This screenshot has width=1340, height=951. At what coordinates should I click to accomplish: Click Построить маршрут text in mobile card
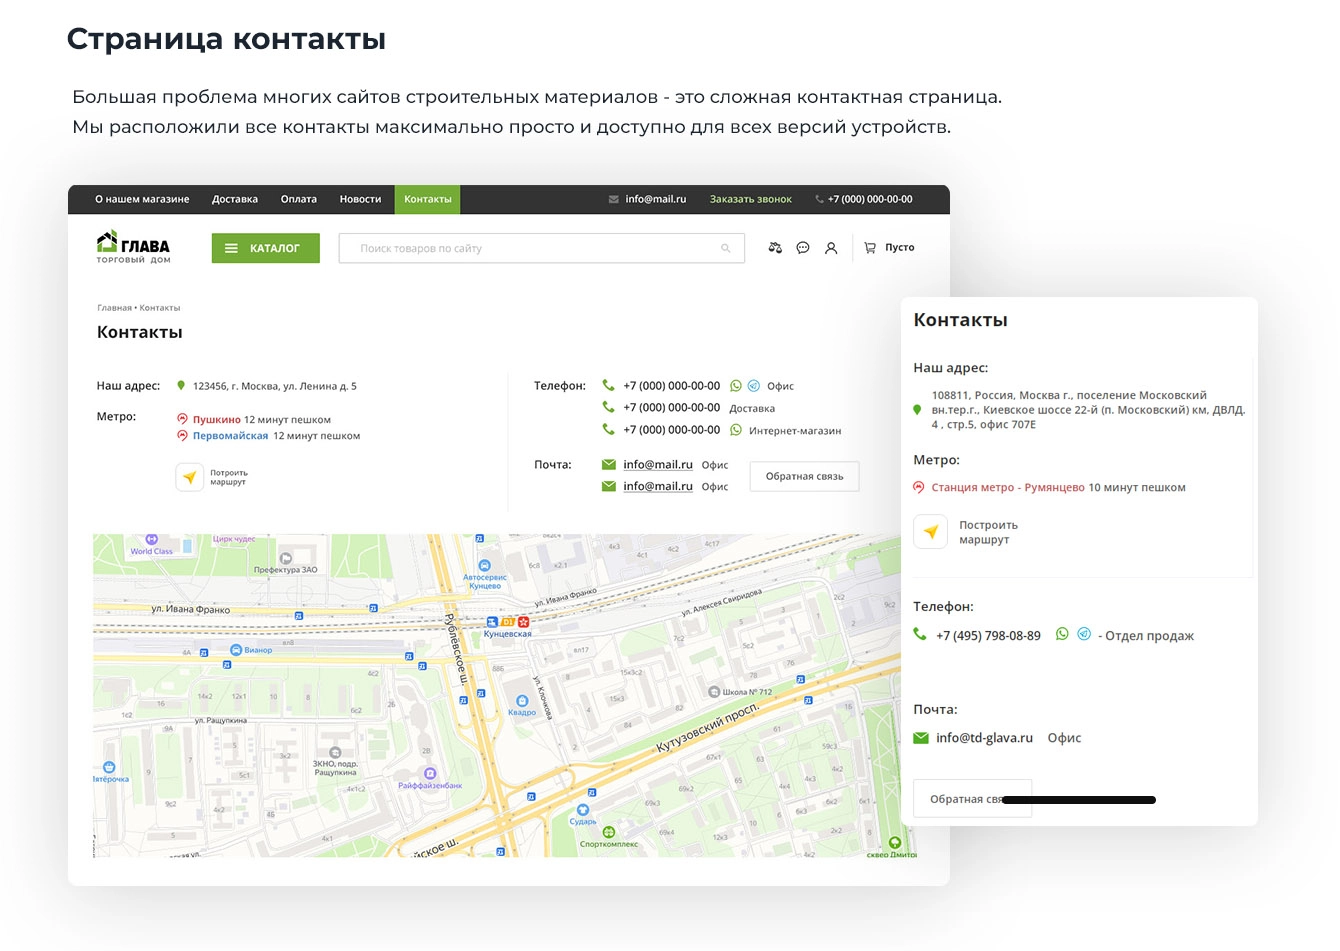tap(988, 532)
